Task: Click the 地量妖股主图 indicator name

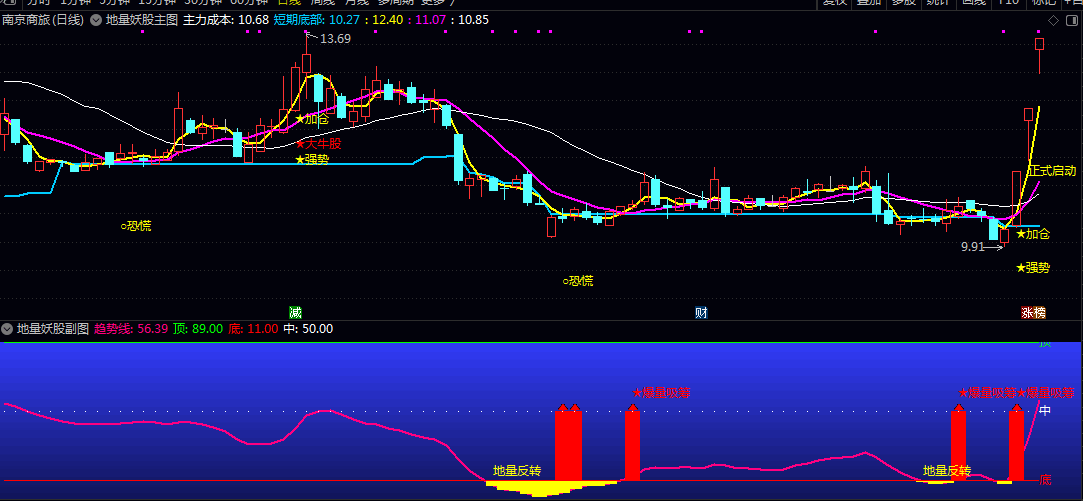Action: point(142,20)
